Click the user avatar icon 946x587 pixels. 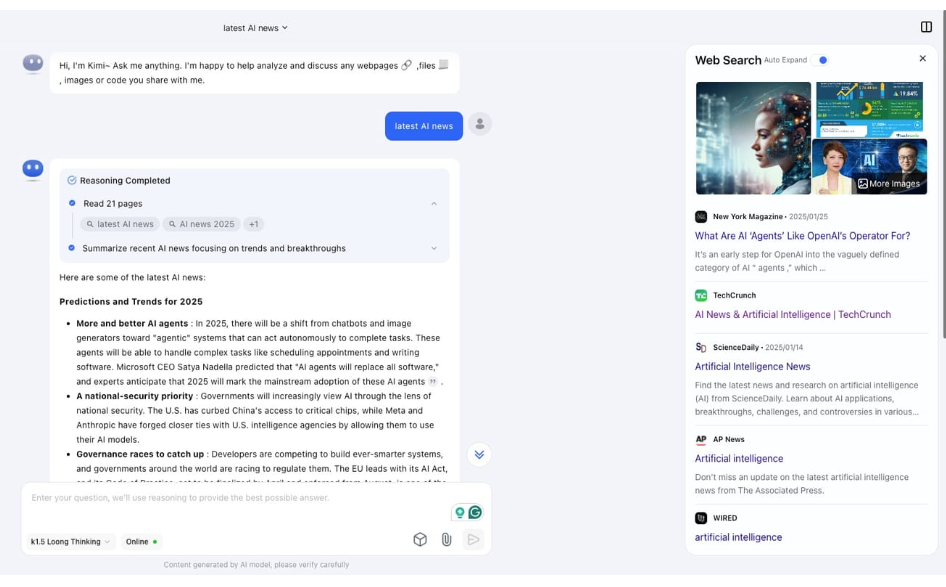480,124
